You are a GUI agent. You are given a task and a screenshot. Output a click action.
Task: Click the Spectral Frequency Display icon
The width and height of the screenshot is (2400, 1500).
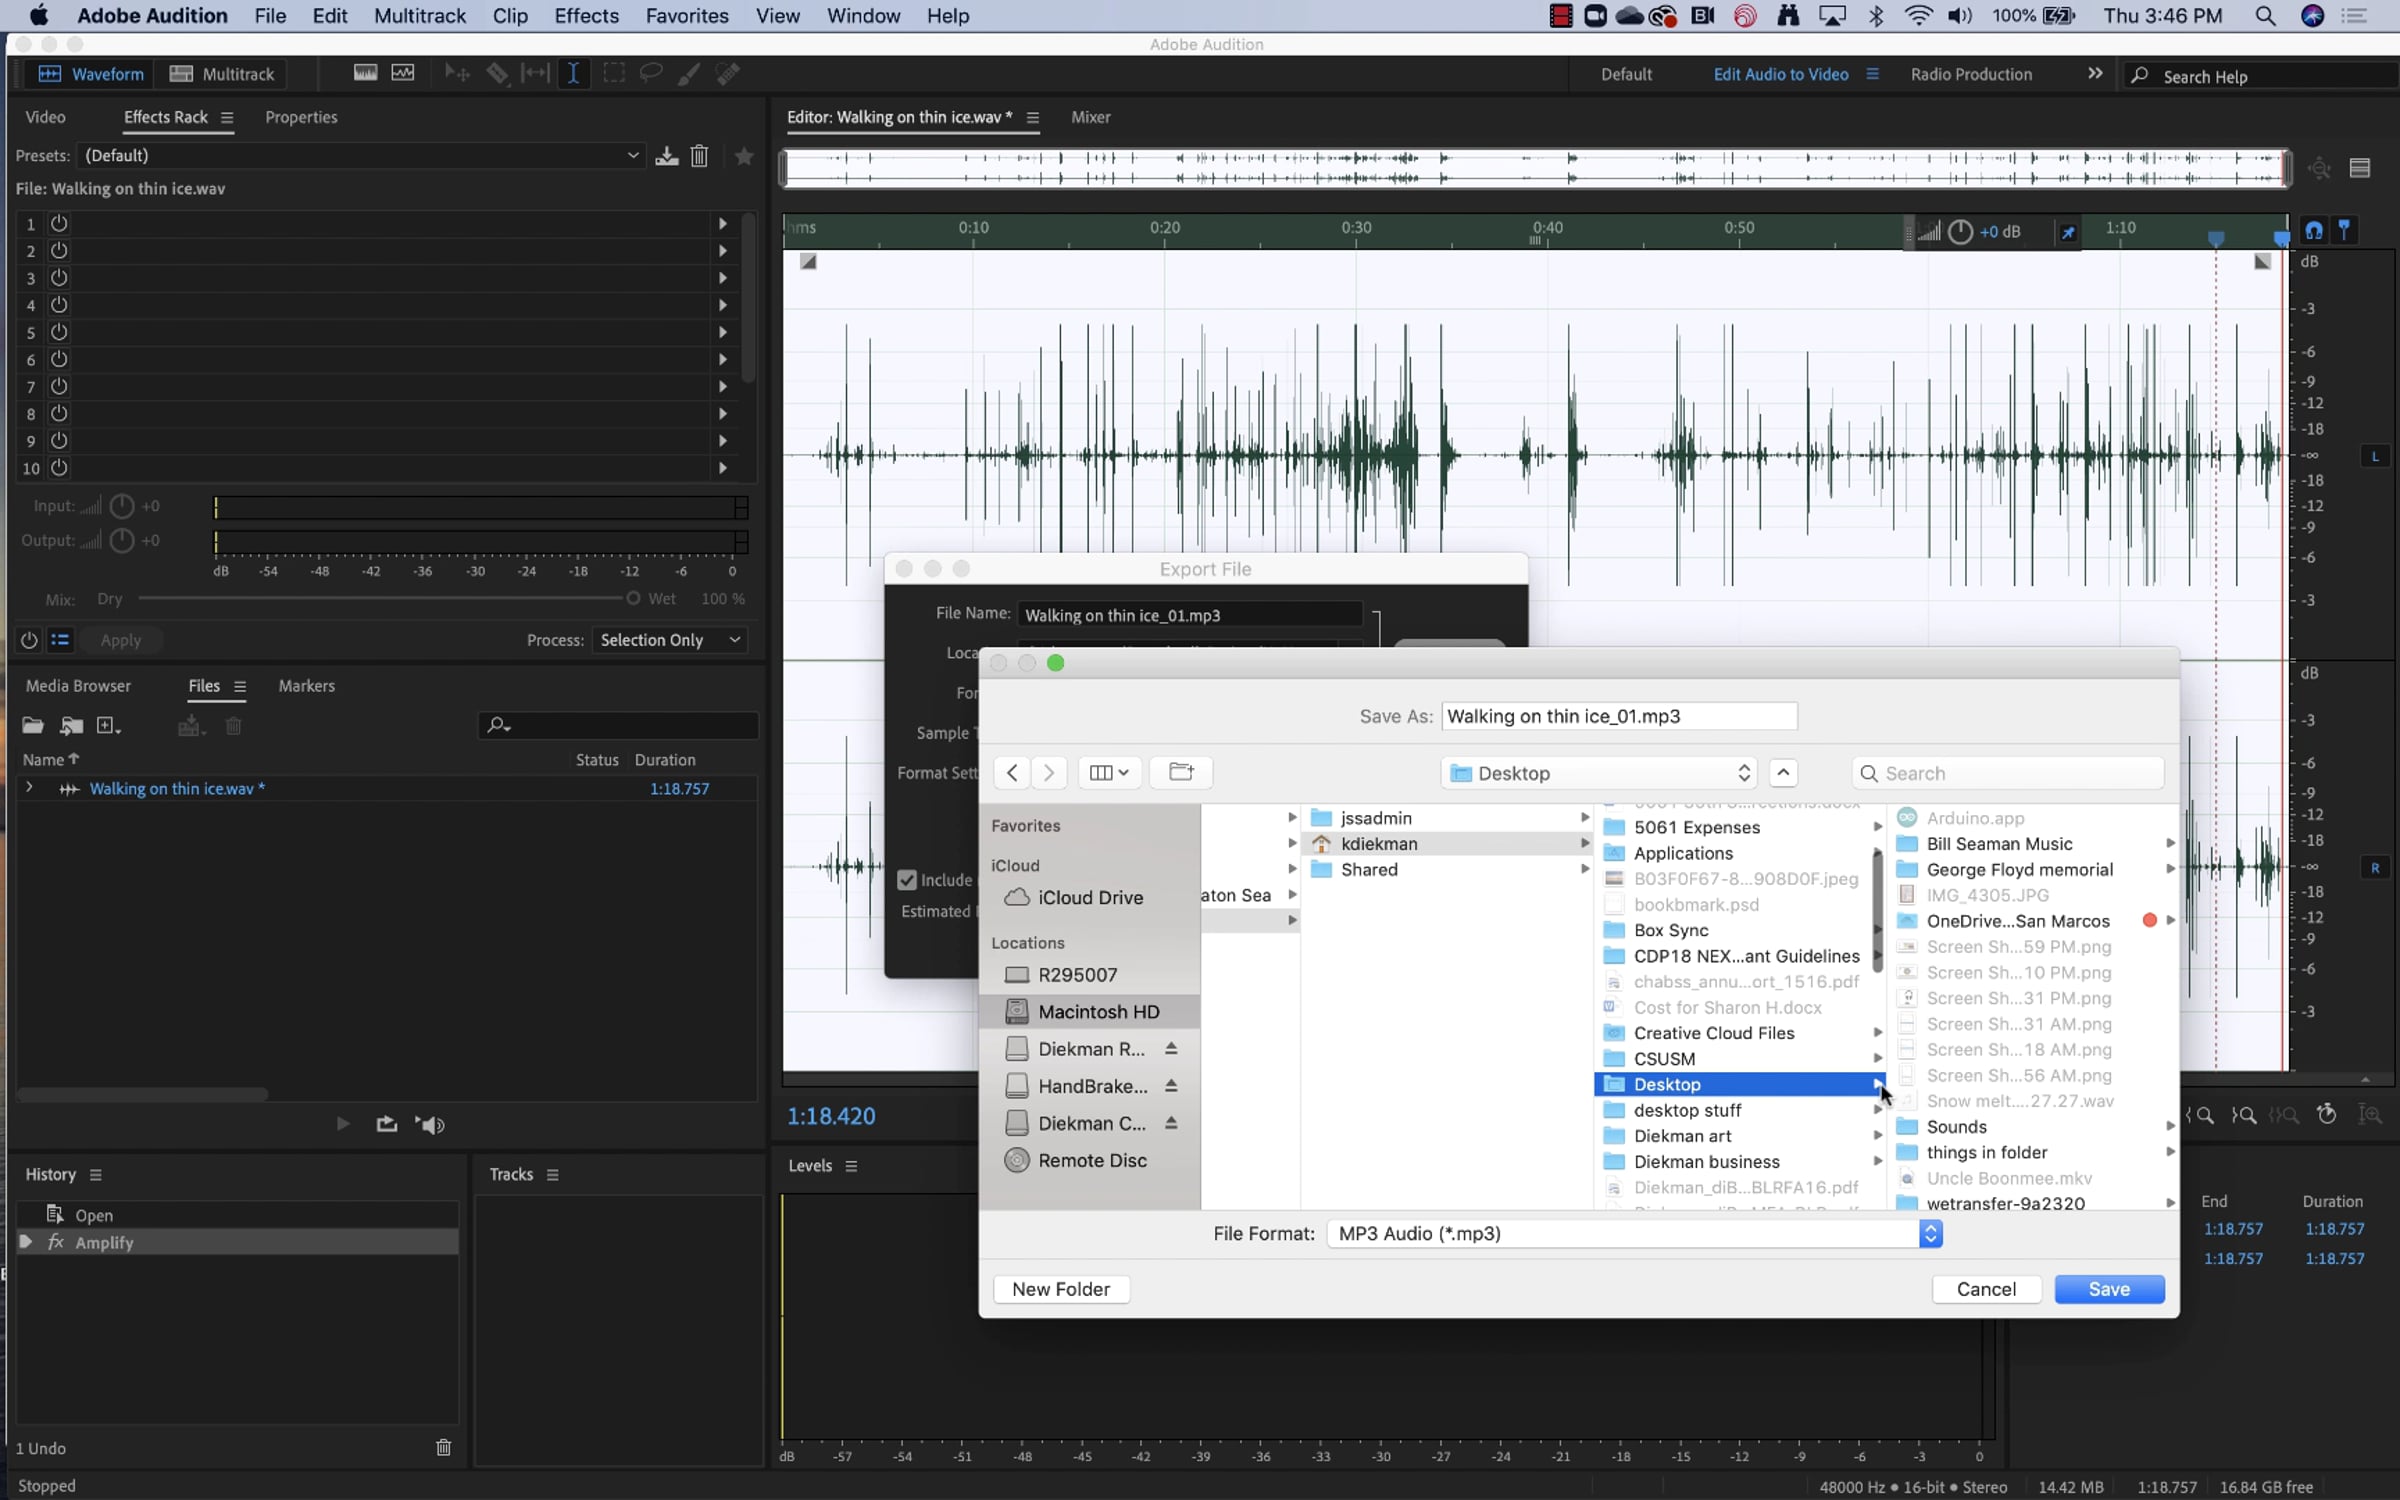366,73
